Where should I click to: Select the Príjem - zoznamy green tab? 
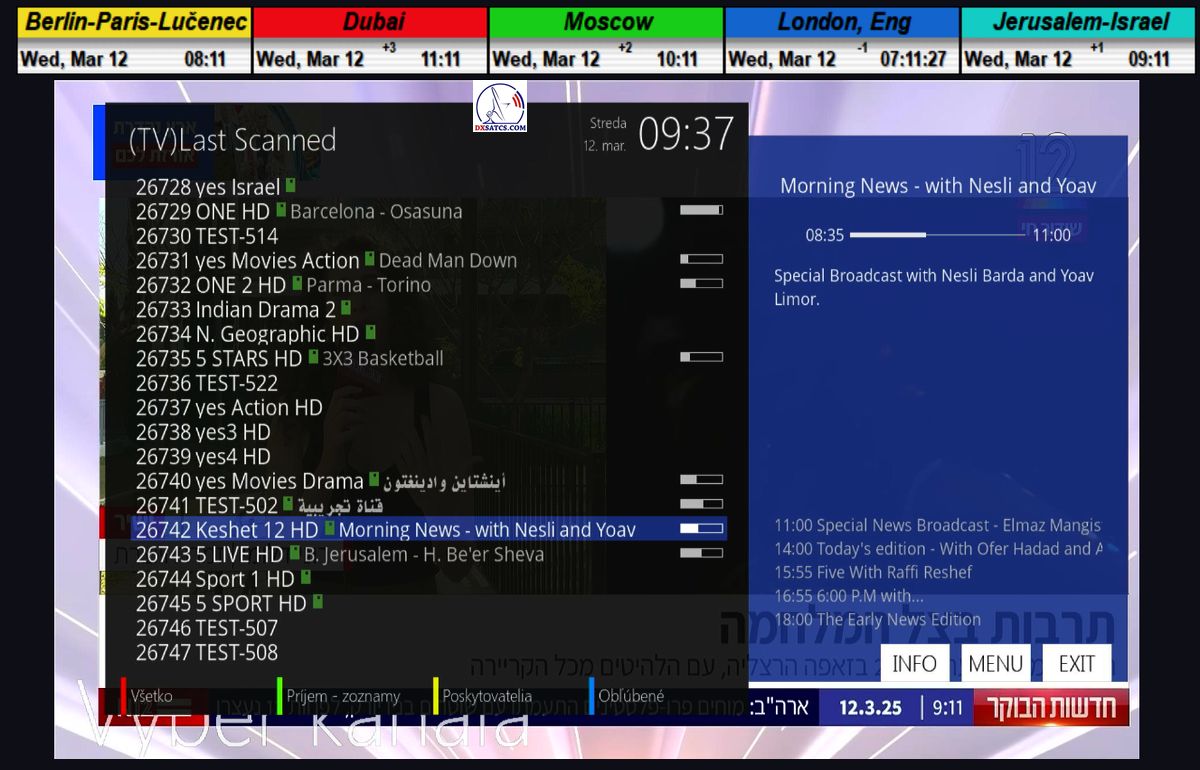point(341,696)
